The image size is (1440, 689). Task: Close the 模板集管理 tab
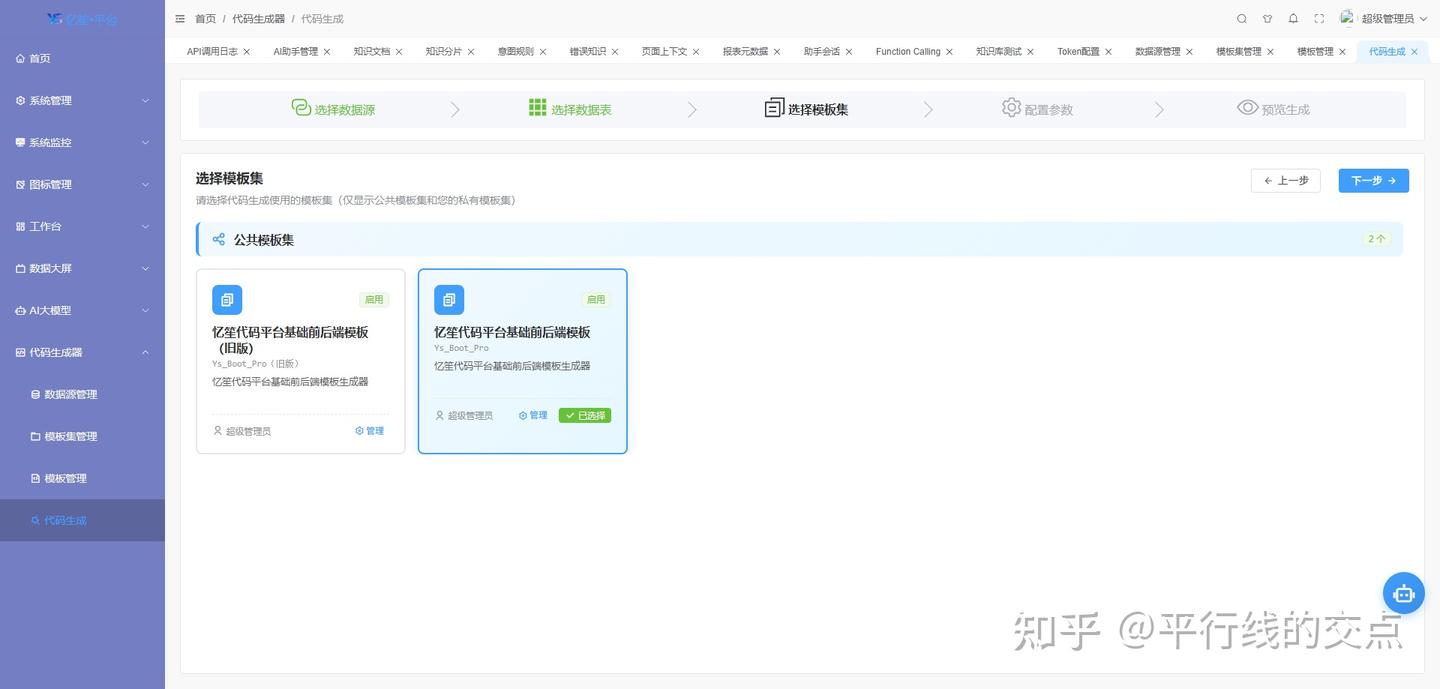point(1271,52)
